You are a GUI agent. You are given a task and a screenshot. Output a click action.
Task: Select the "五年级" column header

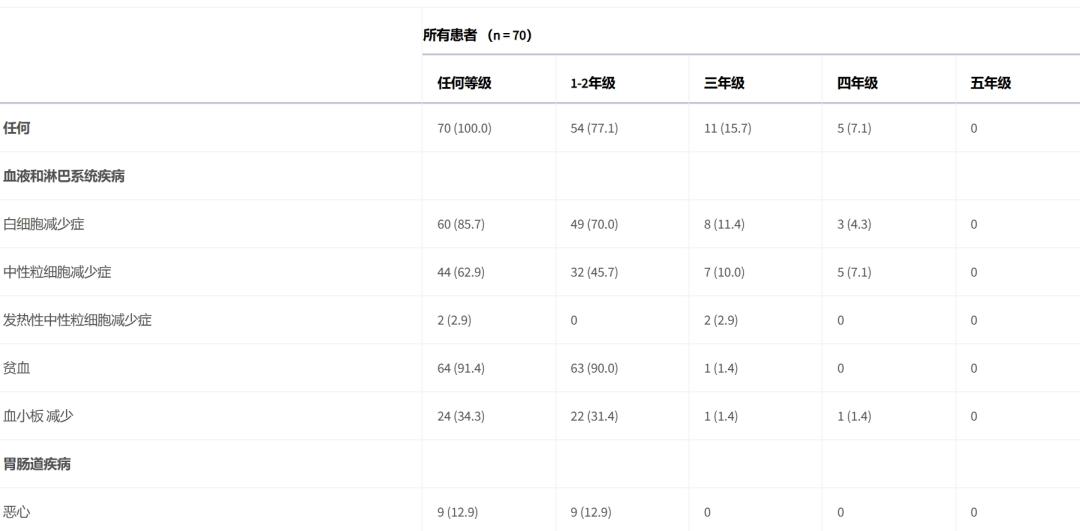click(990, 83)
